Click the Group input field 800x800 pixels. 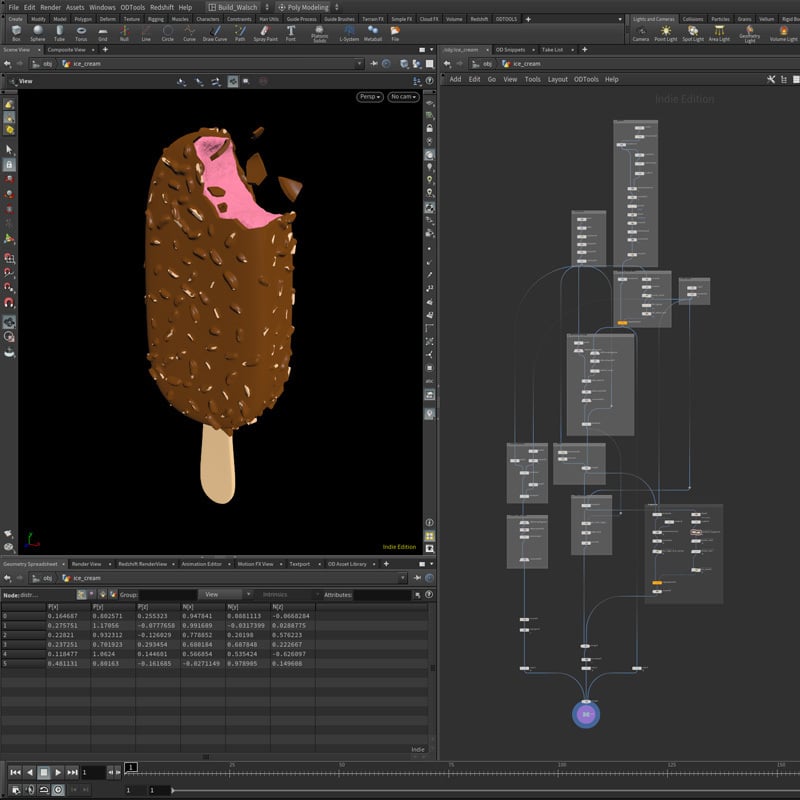168,594
